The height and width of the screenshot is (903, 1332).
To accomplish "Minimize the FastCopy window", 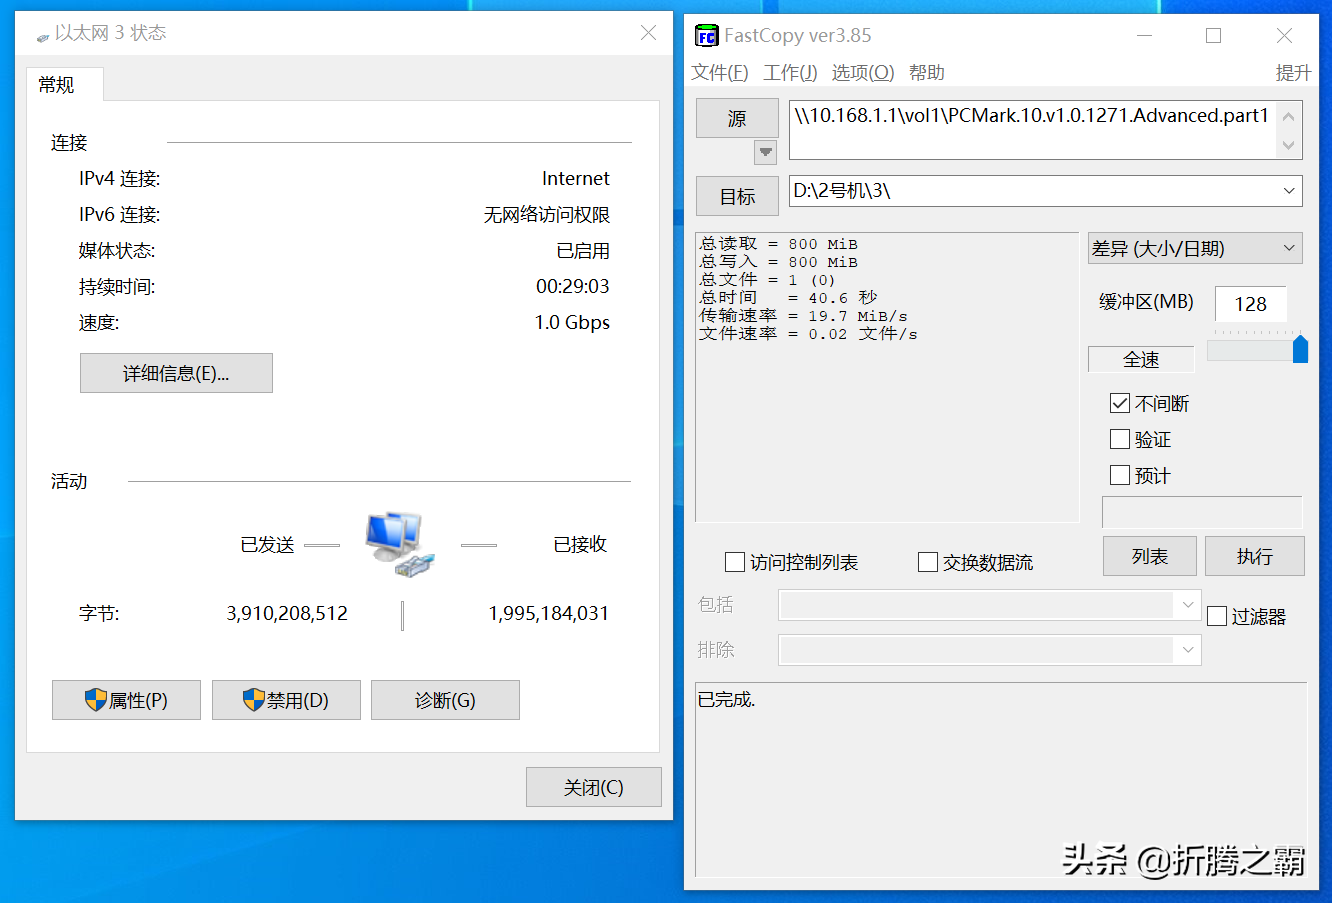I will point(1145,36).
